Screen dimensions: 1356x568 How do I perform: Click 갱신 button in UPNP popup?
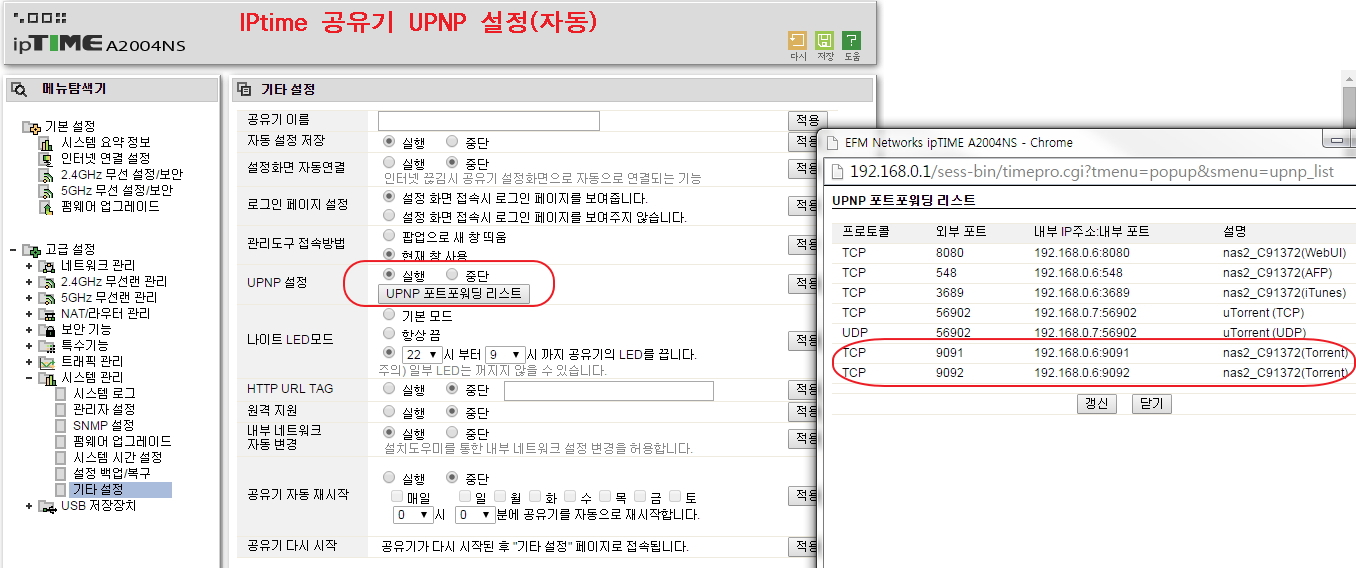[x=1097, y=404]
